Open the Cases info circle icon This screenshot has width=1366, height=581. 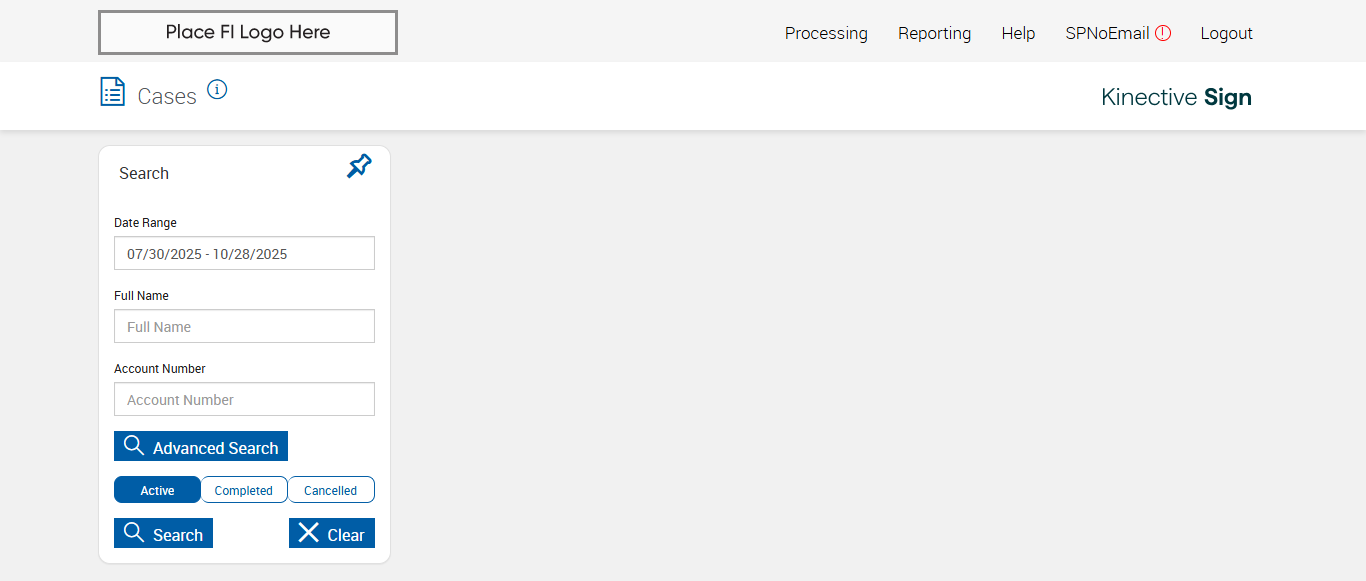pos(217,90)
